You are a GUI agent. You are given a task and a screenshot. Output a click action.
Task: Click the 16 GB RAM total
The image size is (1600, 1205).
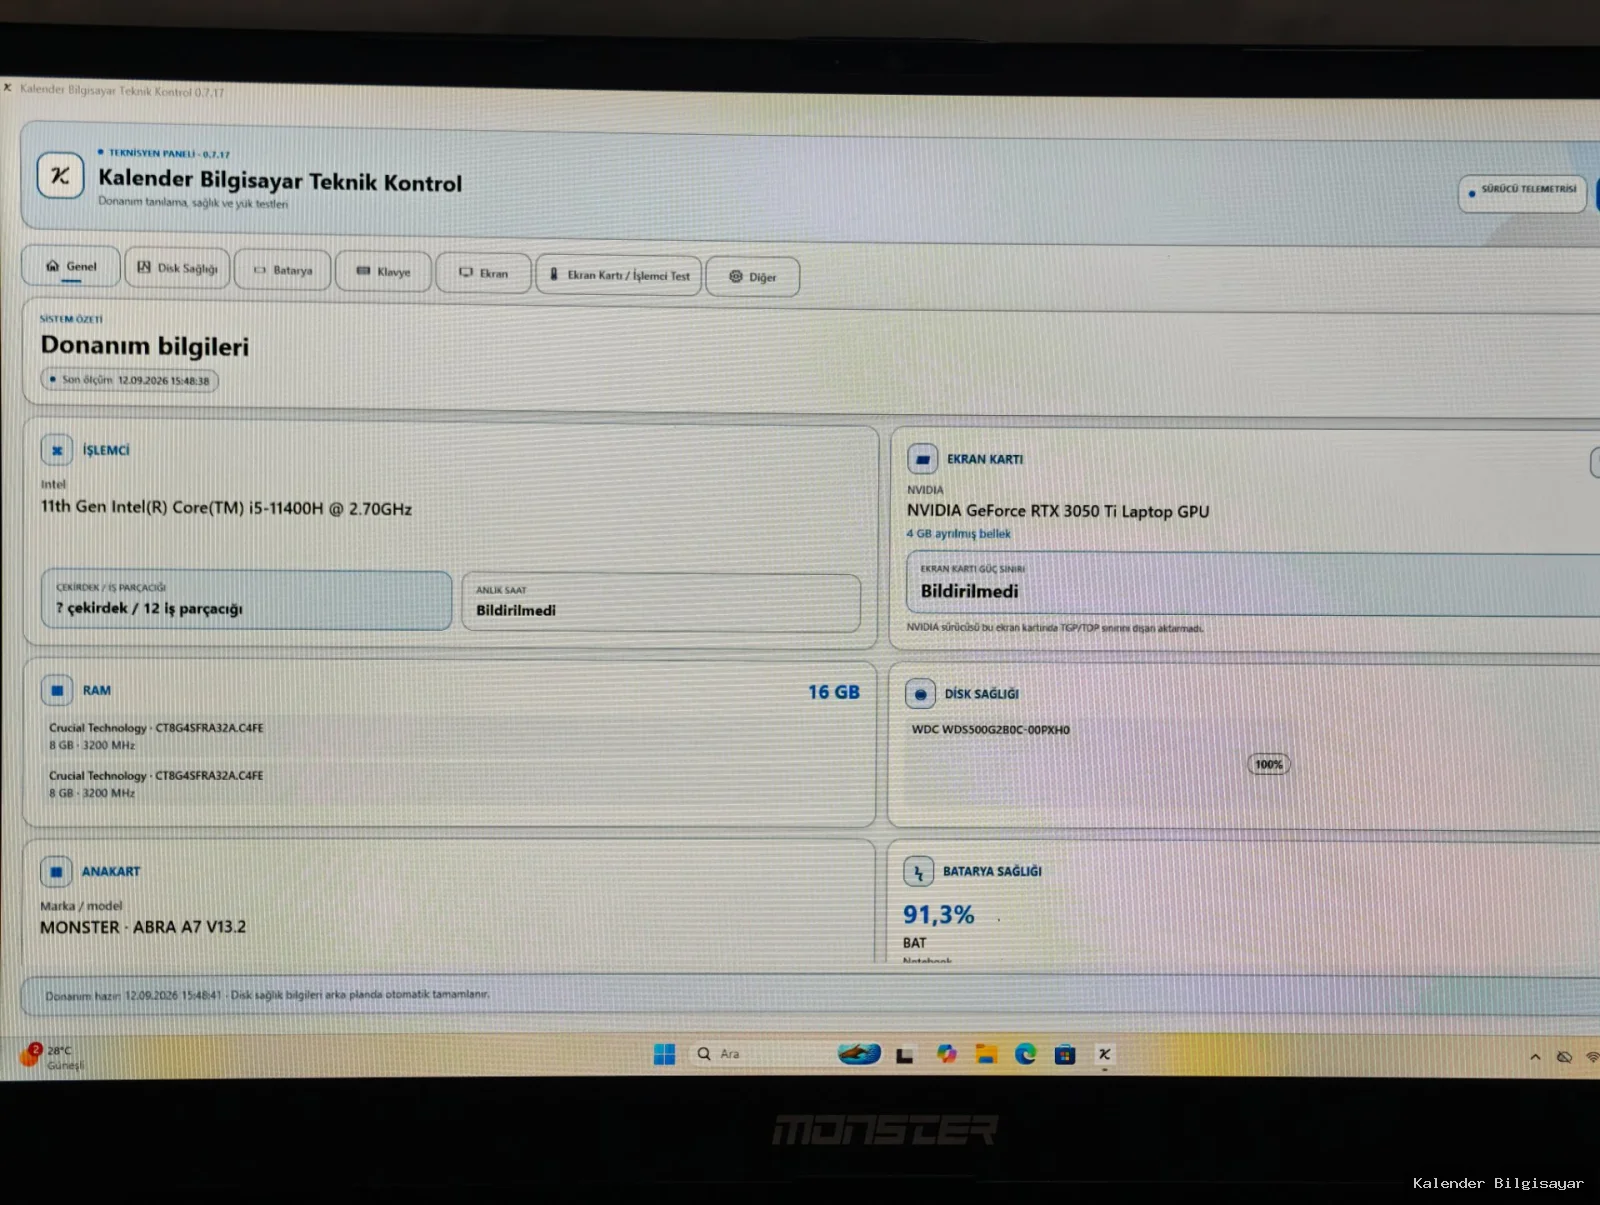pyautogui.click(x=834, y=692)
